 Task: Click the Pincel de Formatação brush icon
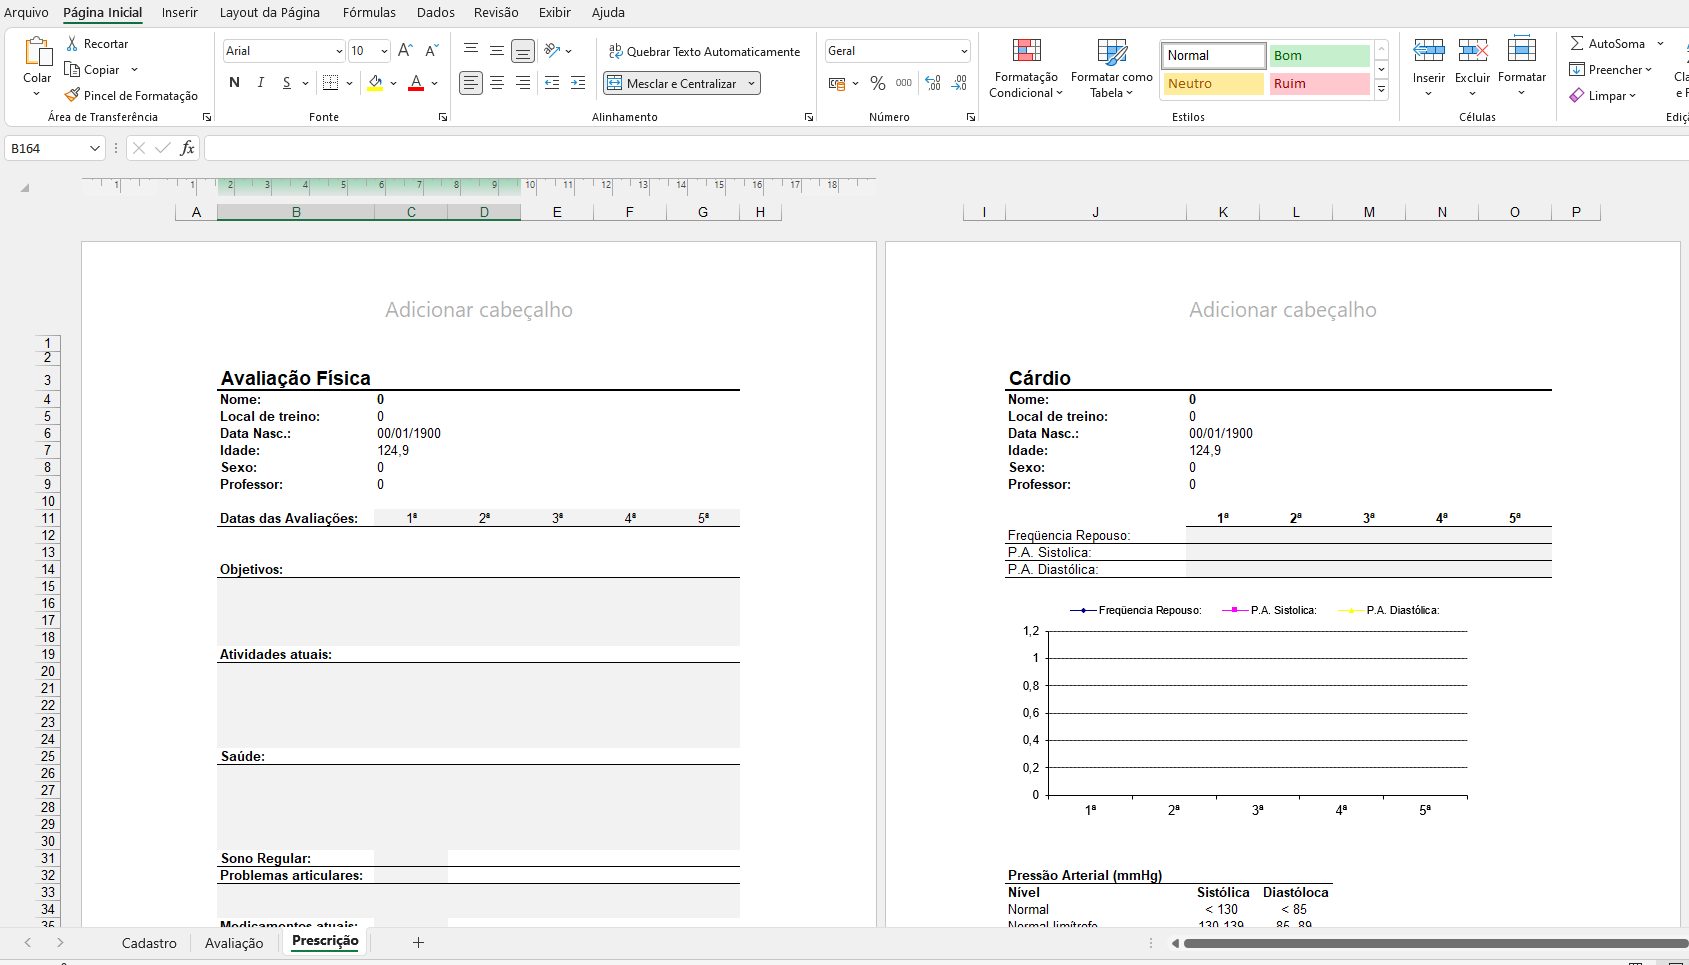click(x=72, y=96)
